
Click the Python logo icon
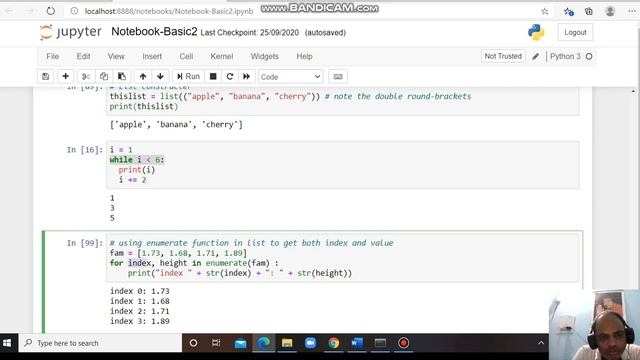point(536,32)
